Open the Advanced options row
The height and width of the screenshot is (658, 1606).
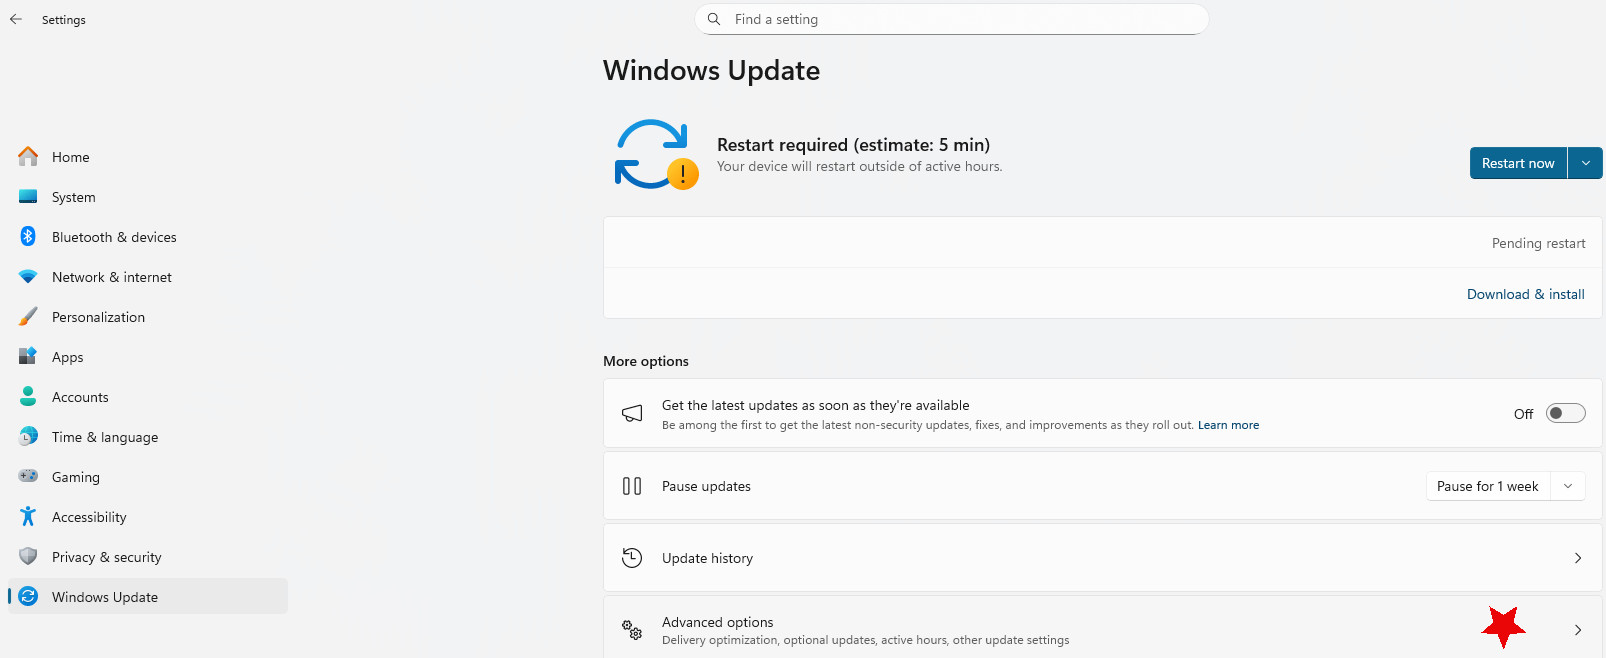click(1102, 628)
